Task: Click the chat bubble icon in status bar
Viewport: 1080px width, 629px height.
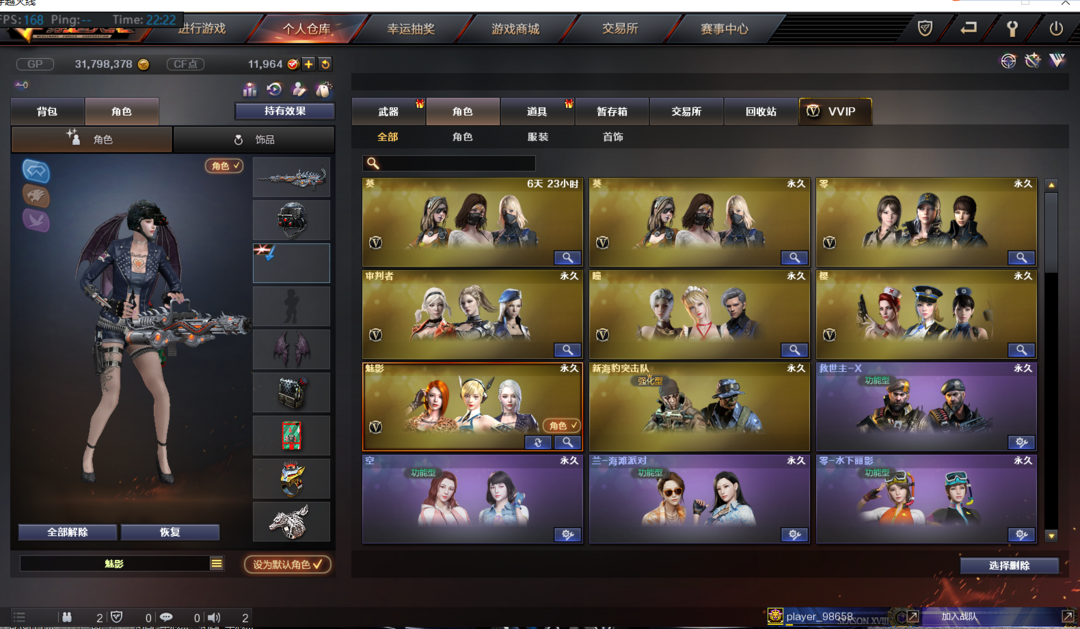Action: 166,617
